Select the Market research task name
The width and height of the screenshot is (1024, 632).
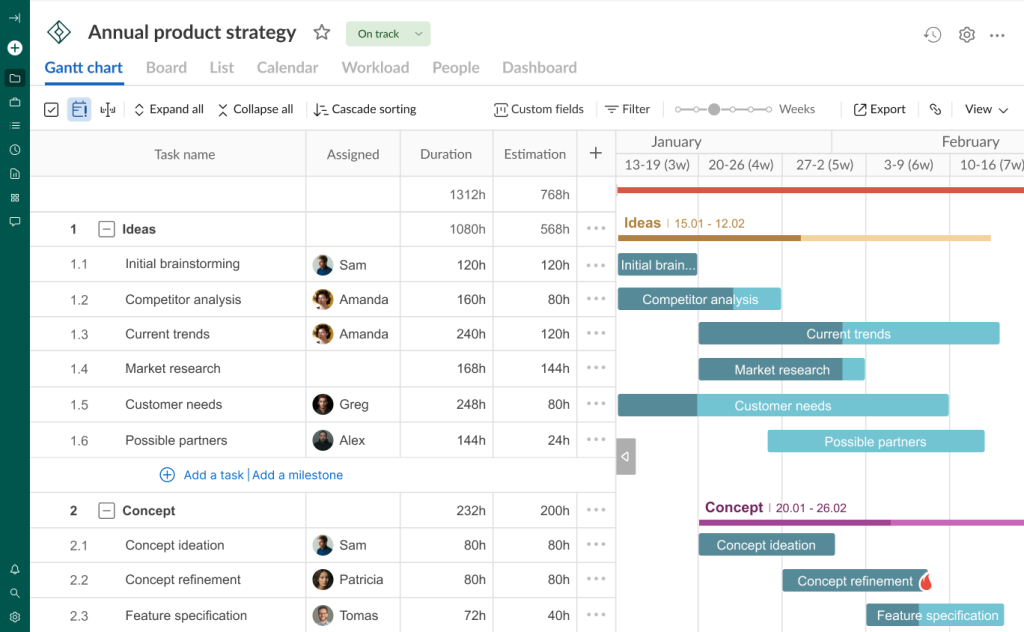[172, 368]
